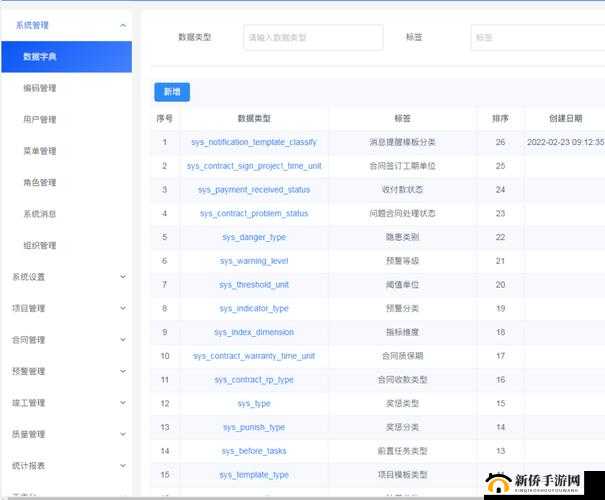Expand the 质量管理 menu chevron
This screenshot has width=605, height=500.
pos(123,434)
